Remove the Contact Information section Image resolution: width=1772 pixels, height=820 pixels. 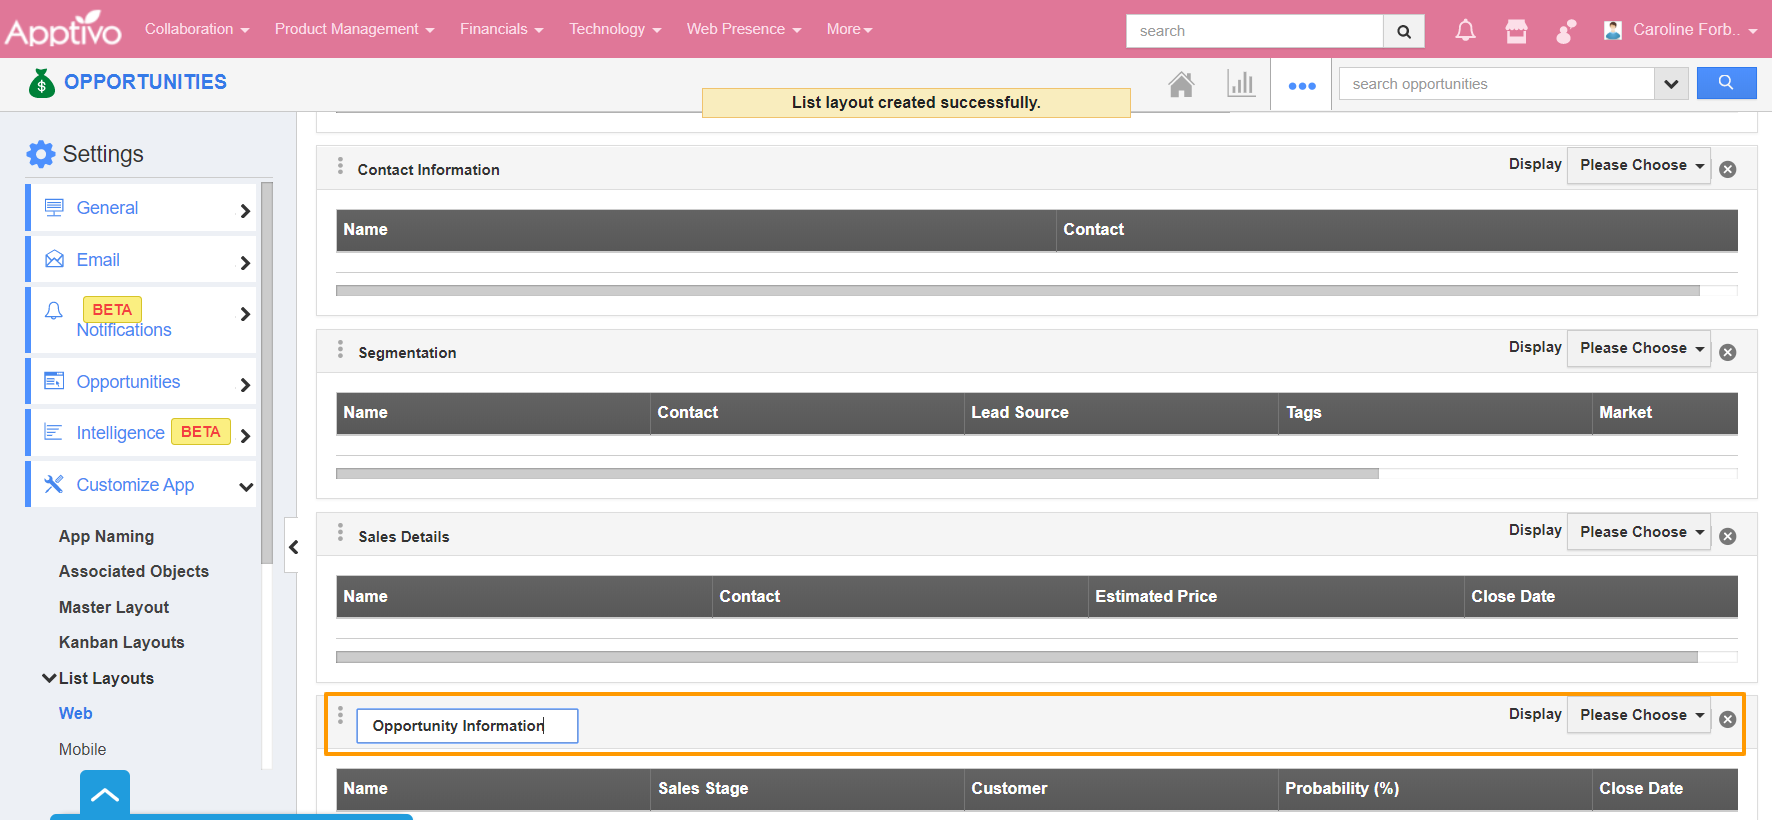coord(1727,170)
